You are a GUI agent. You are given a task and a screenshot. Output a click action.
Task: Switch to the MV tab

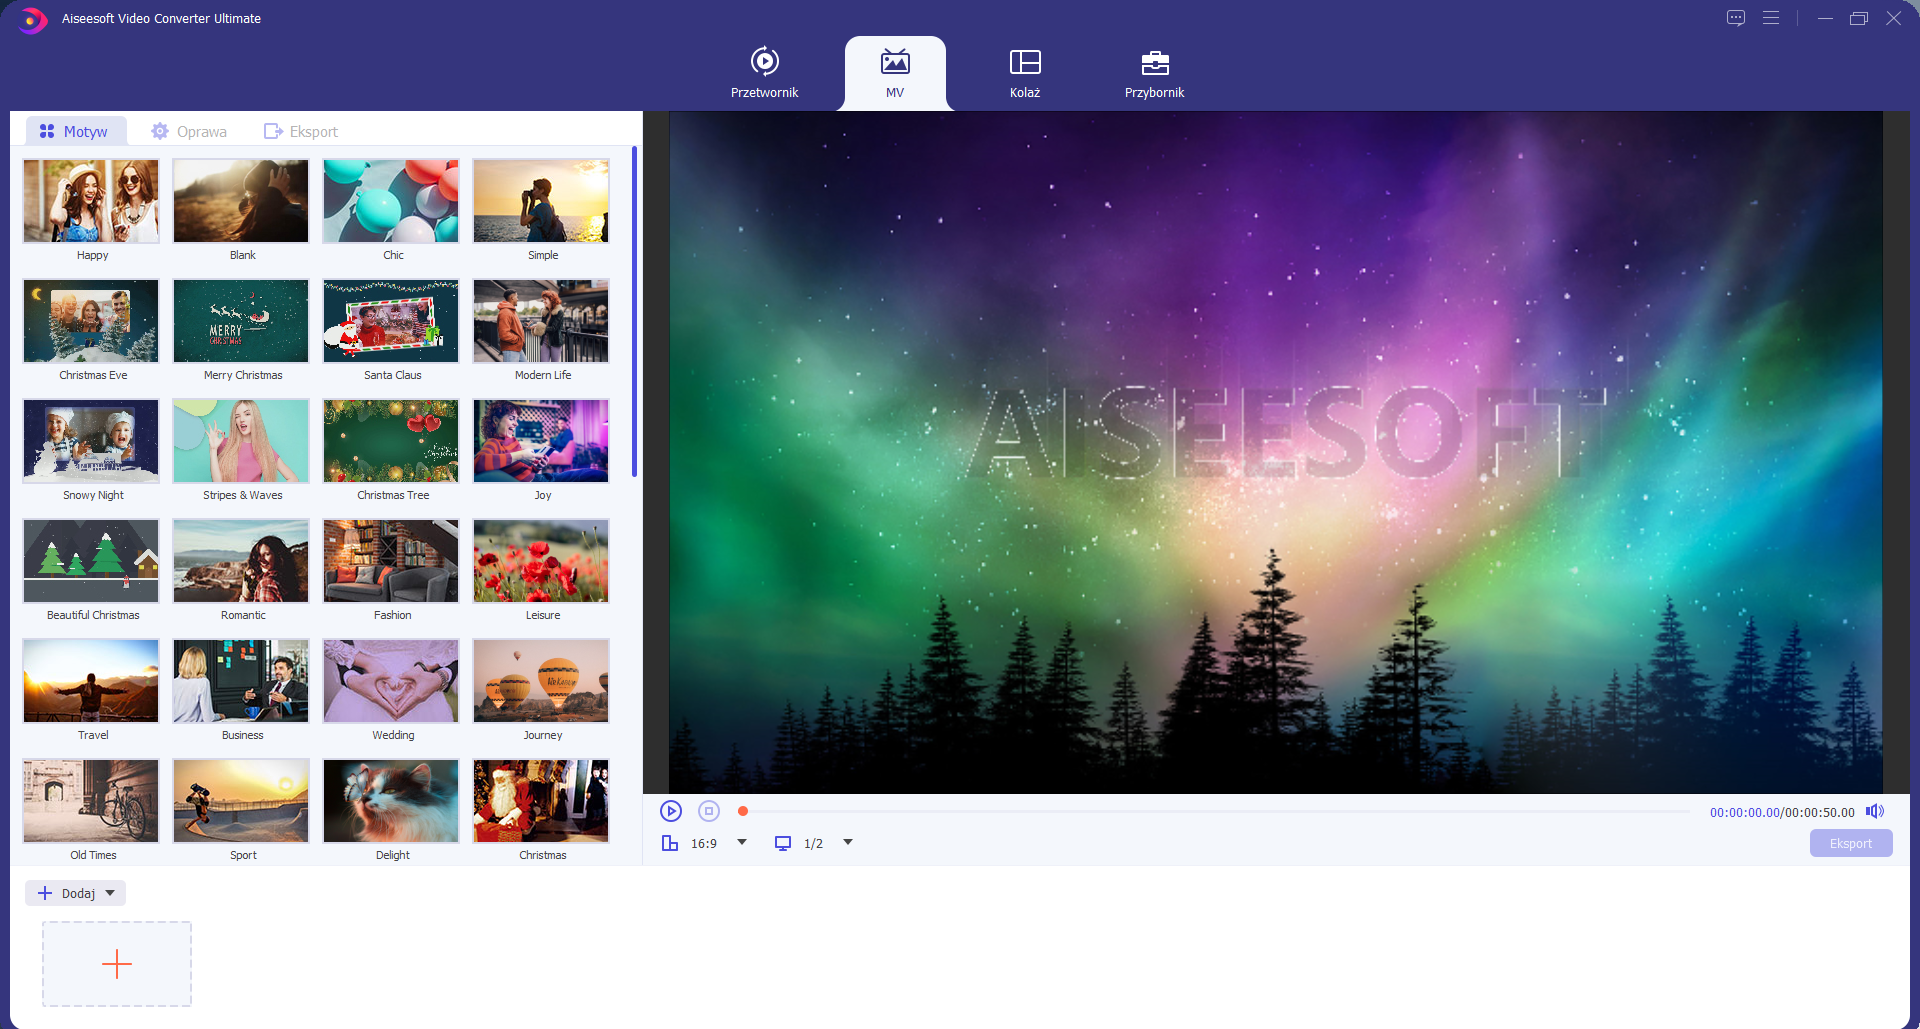895,73
